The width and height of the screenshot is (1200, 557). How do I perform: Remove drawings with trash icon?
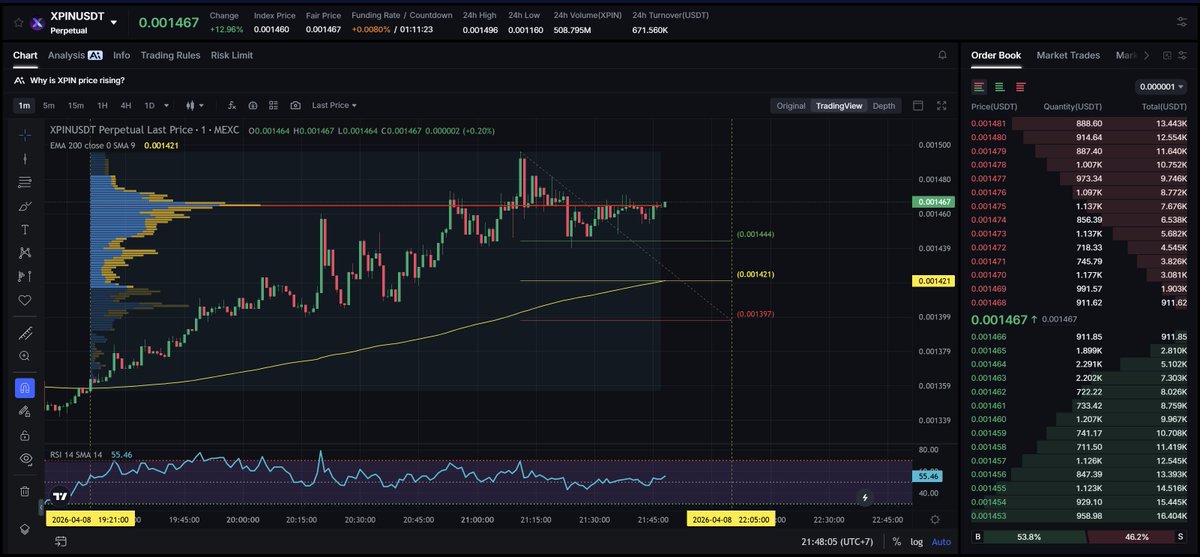pos(25,491)
